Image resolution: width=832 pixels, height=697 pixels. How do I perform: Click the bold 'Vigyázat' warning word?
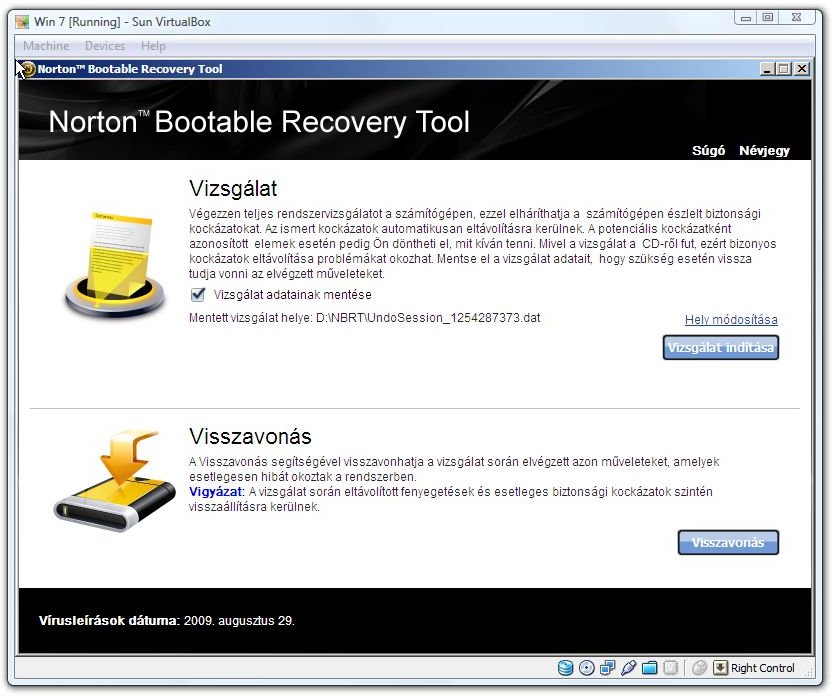pos(215,492)
